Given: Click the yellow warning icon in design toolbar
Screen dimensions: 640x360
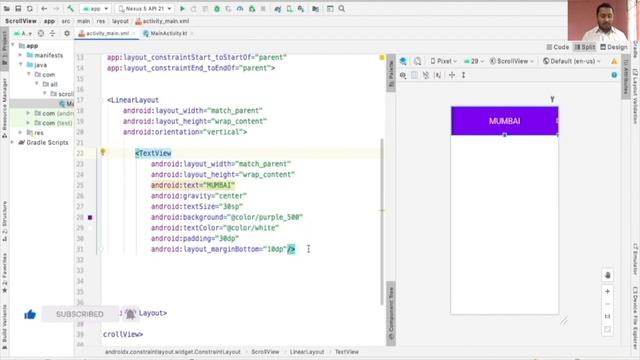Looking at the screenshot, I should pyautogui.click(x=614, y=61).
